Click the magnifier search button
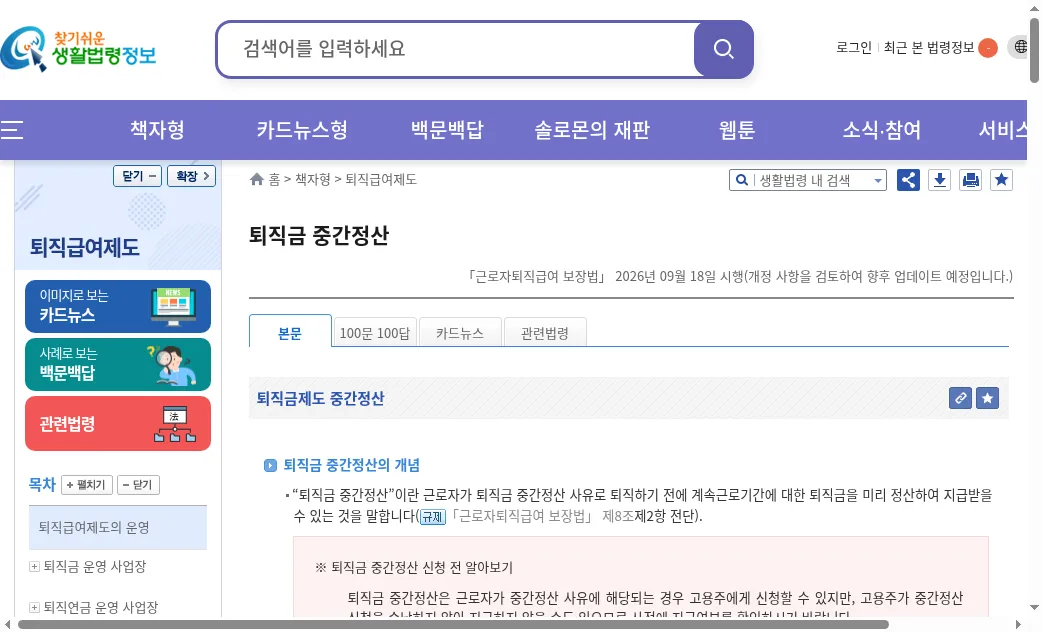This screenshot has height=632, width=1042. (723, 49)
